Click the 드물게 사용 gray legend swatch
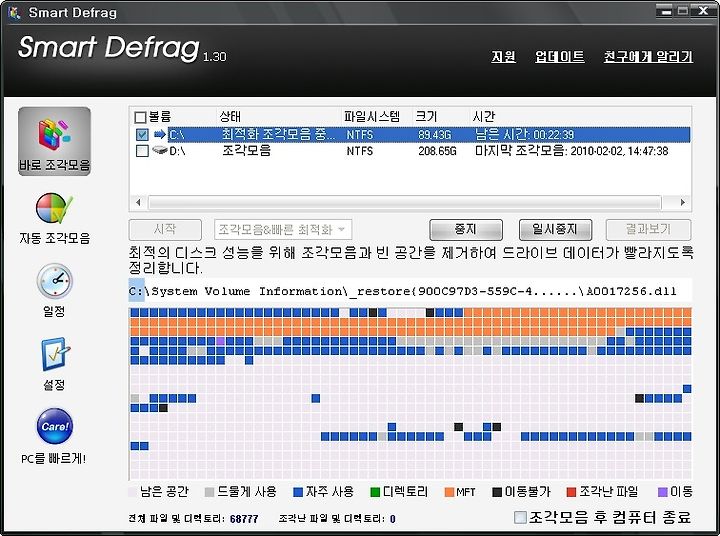 click(x=209, y=492)
